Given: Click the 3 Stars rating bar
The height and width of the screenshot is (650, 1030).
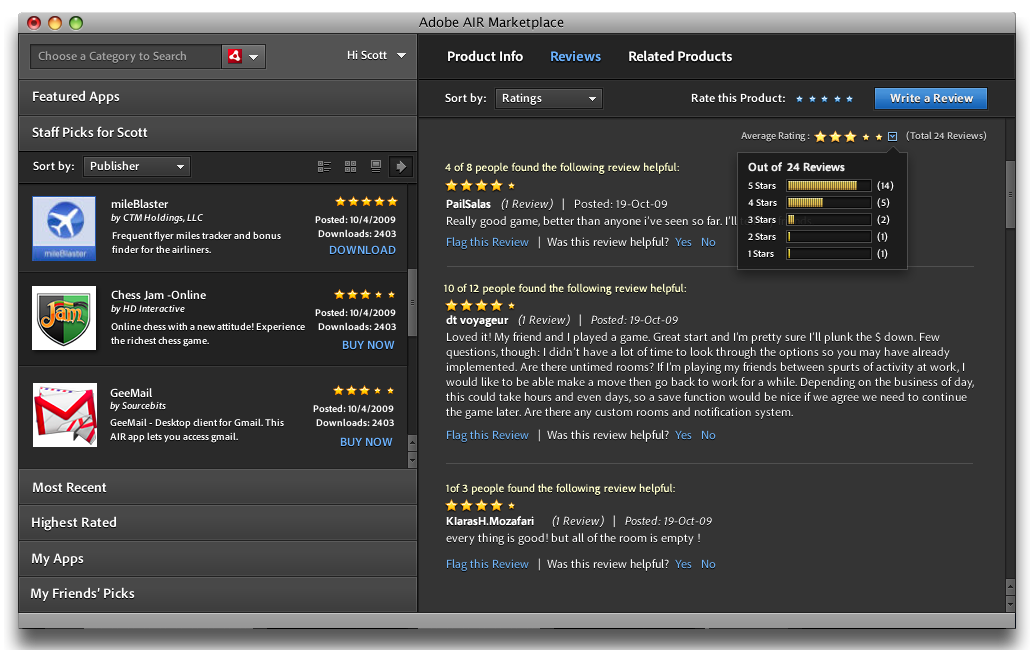Looking at the screenshot, I should 829,220.
